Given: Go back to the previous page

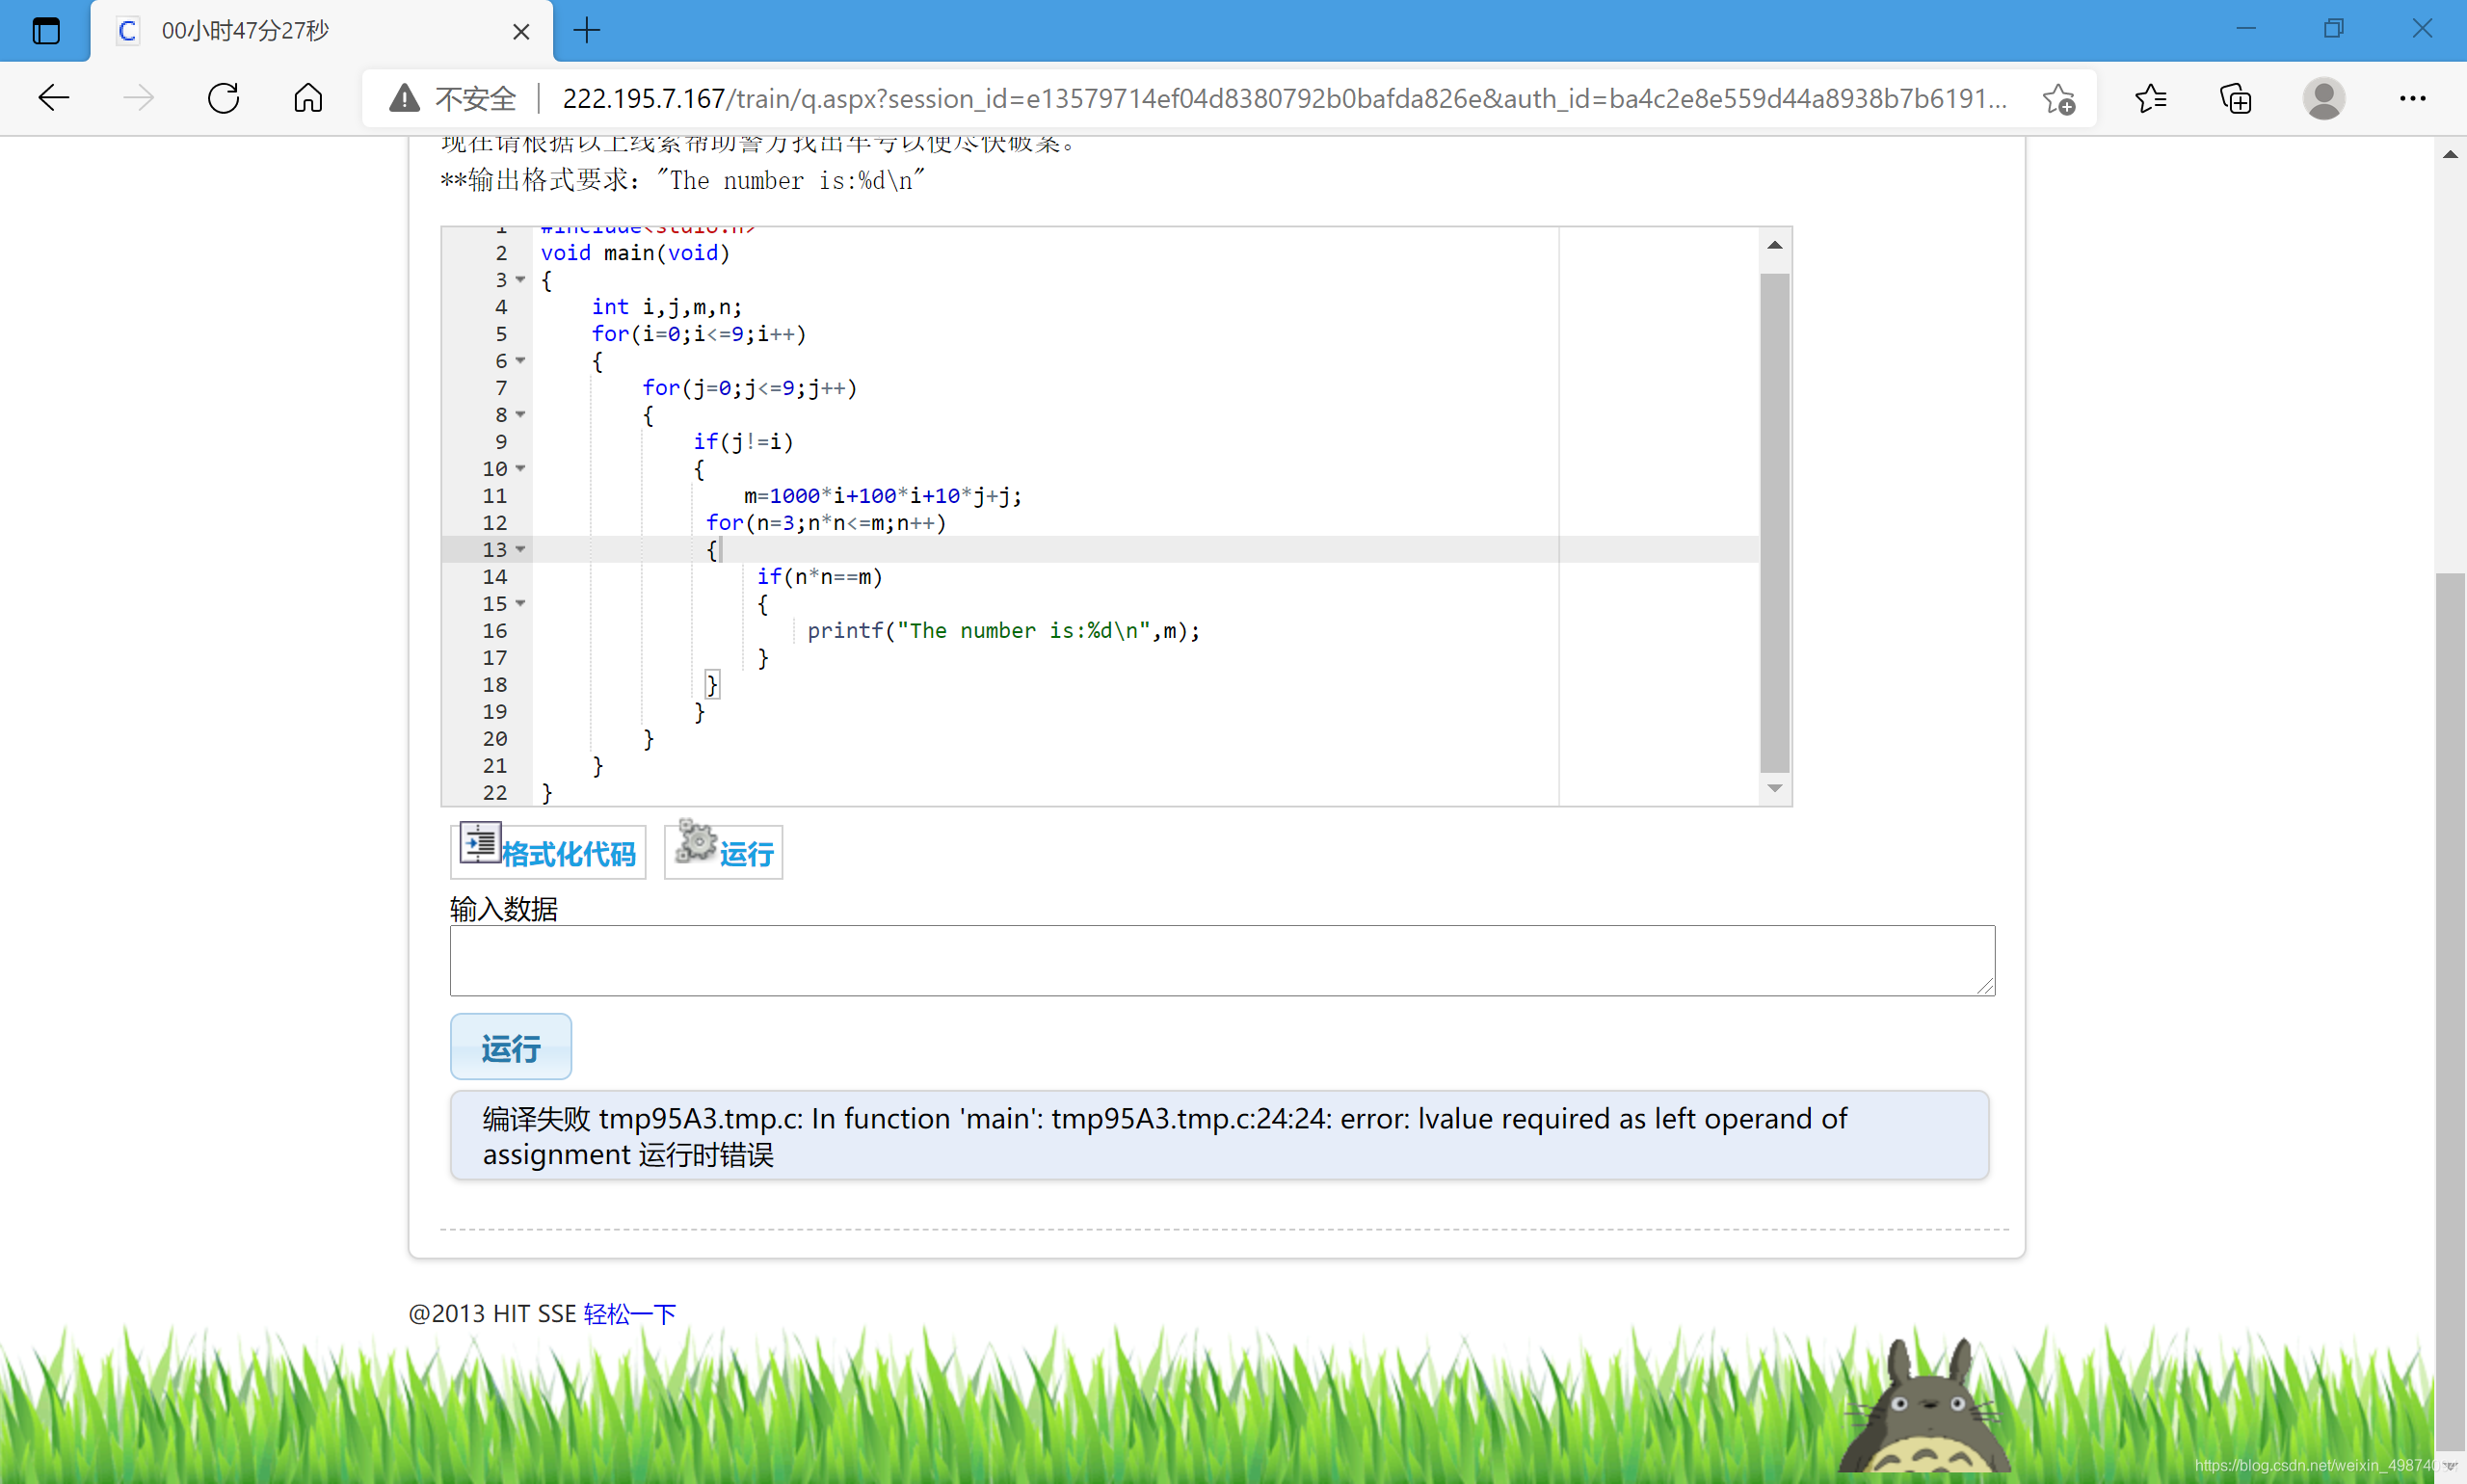Looking at the screenshot, I should click(54, 98).
